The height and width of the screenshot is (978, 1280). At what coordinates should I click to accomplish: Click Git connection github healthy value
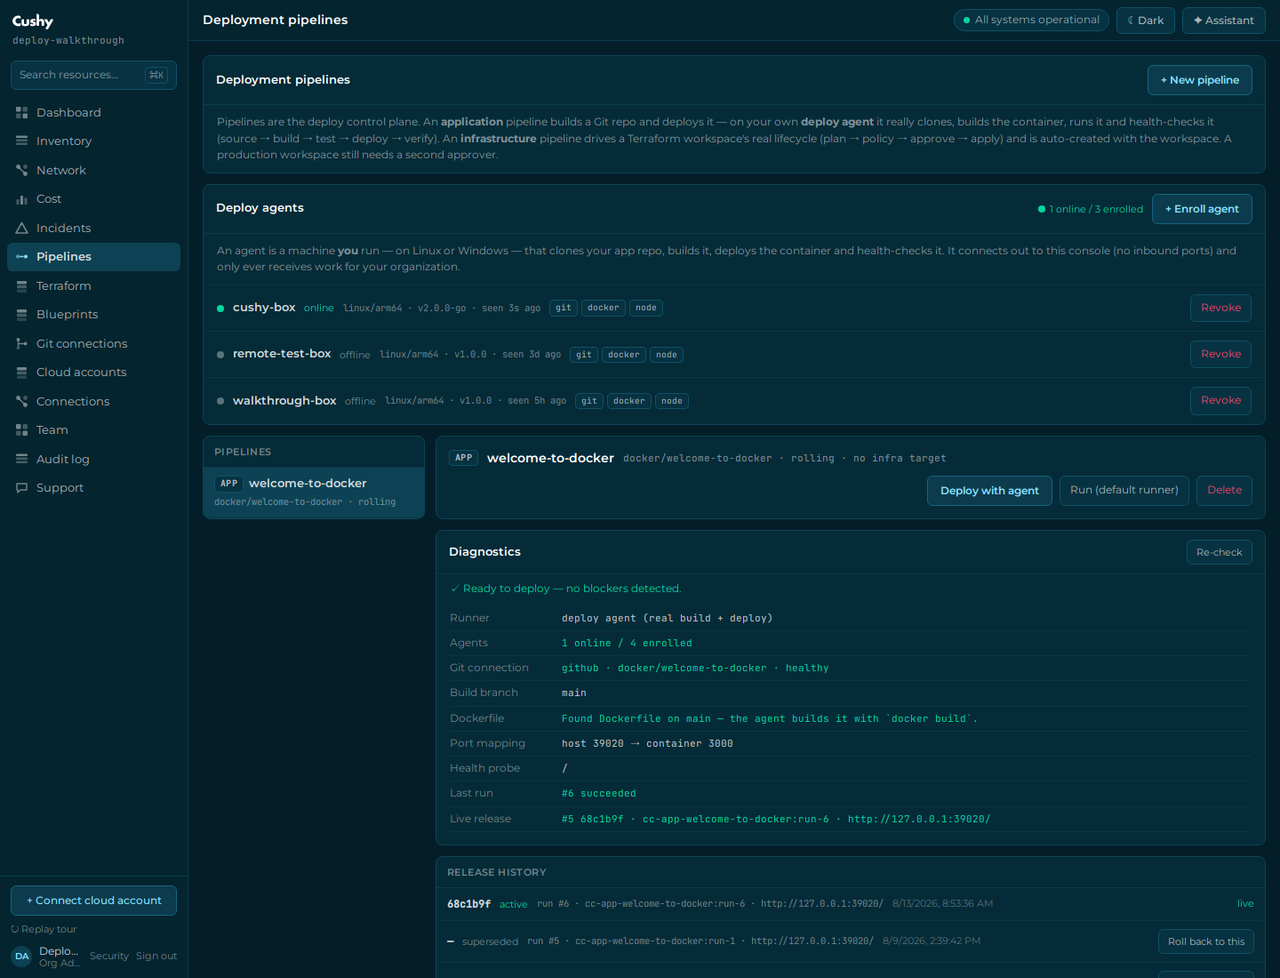[695, 668]
